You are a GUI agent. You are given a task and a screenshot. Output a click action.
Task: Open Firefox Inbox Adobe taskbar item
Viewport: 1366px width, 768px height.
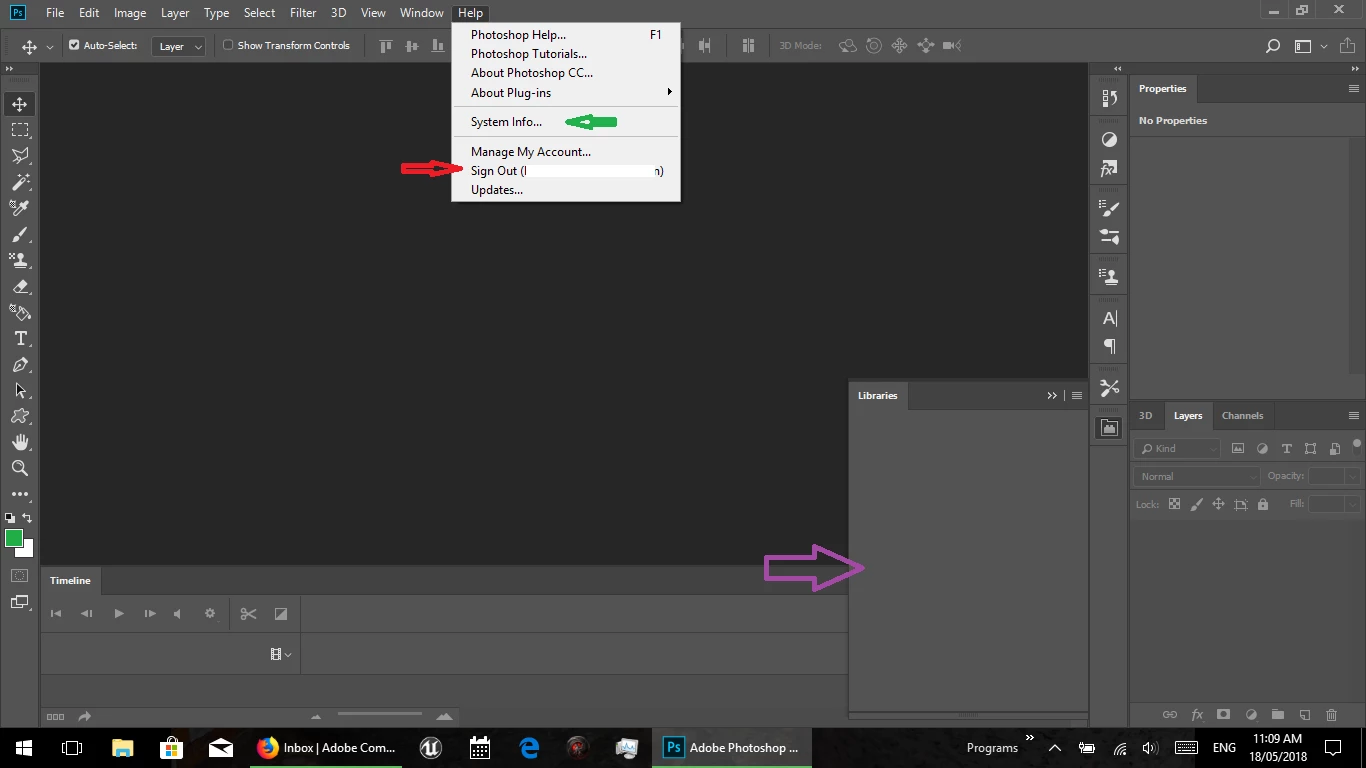326,747
